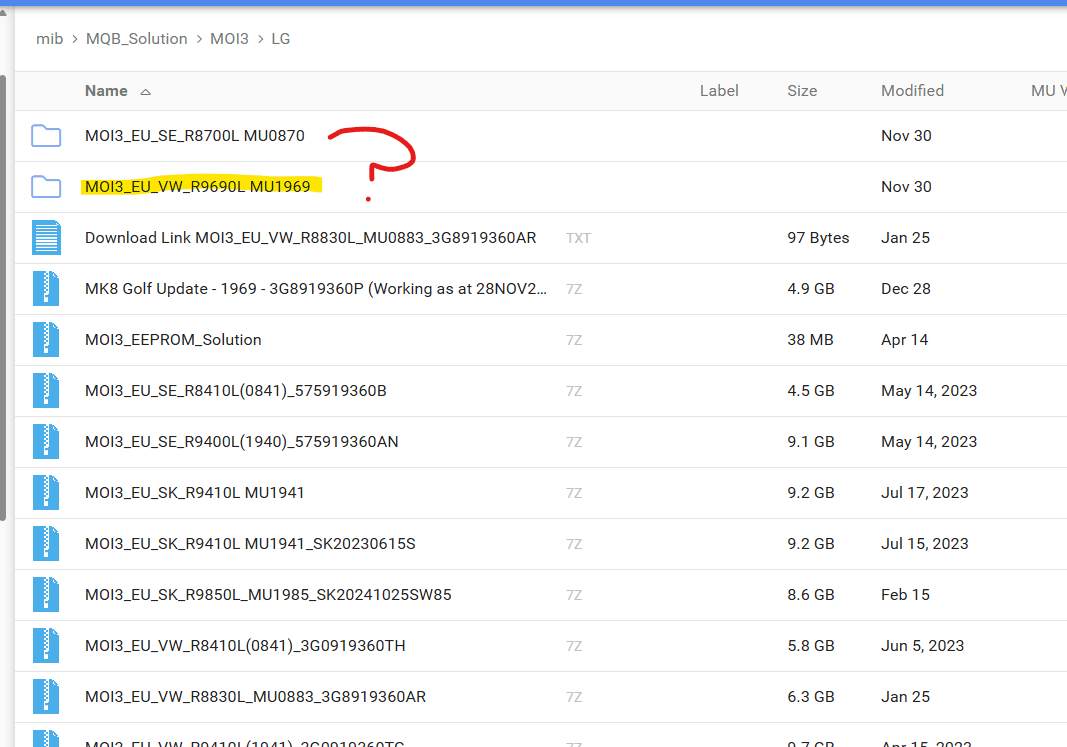Click the Label column header
This screenshot has width=1067, height=747.
coord(719,91)
